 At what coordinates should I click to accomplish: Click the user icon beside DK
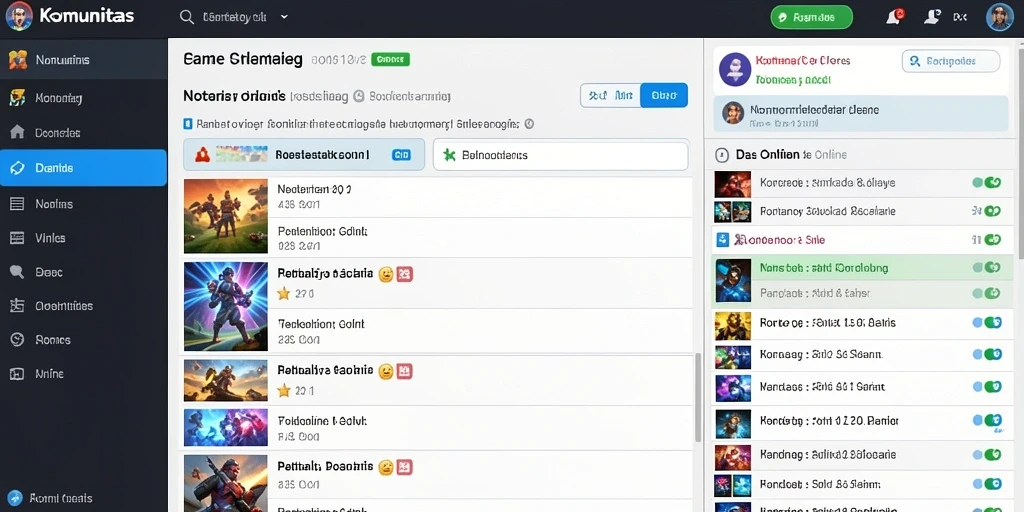[932, 17]
